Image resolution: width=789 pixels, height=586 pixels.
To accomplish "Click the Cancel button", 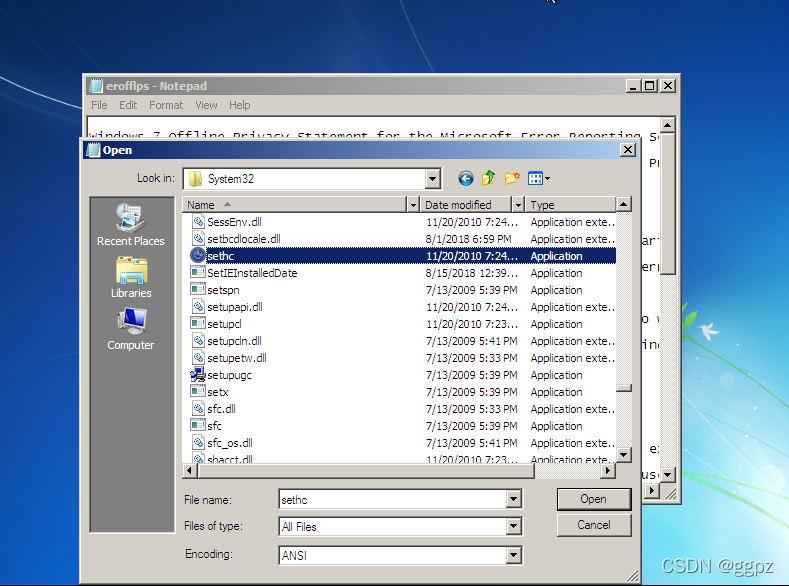I will tap(594, 525).
